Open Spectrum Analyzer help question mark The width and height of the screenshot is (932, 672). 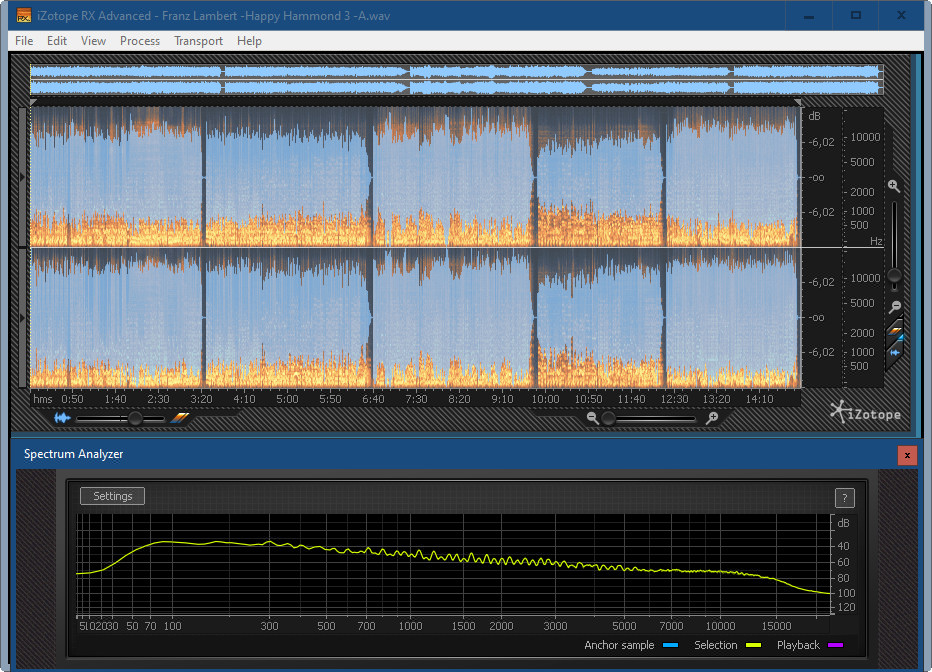[843, 497]
